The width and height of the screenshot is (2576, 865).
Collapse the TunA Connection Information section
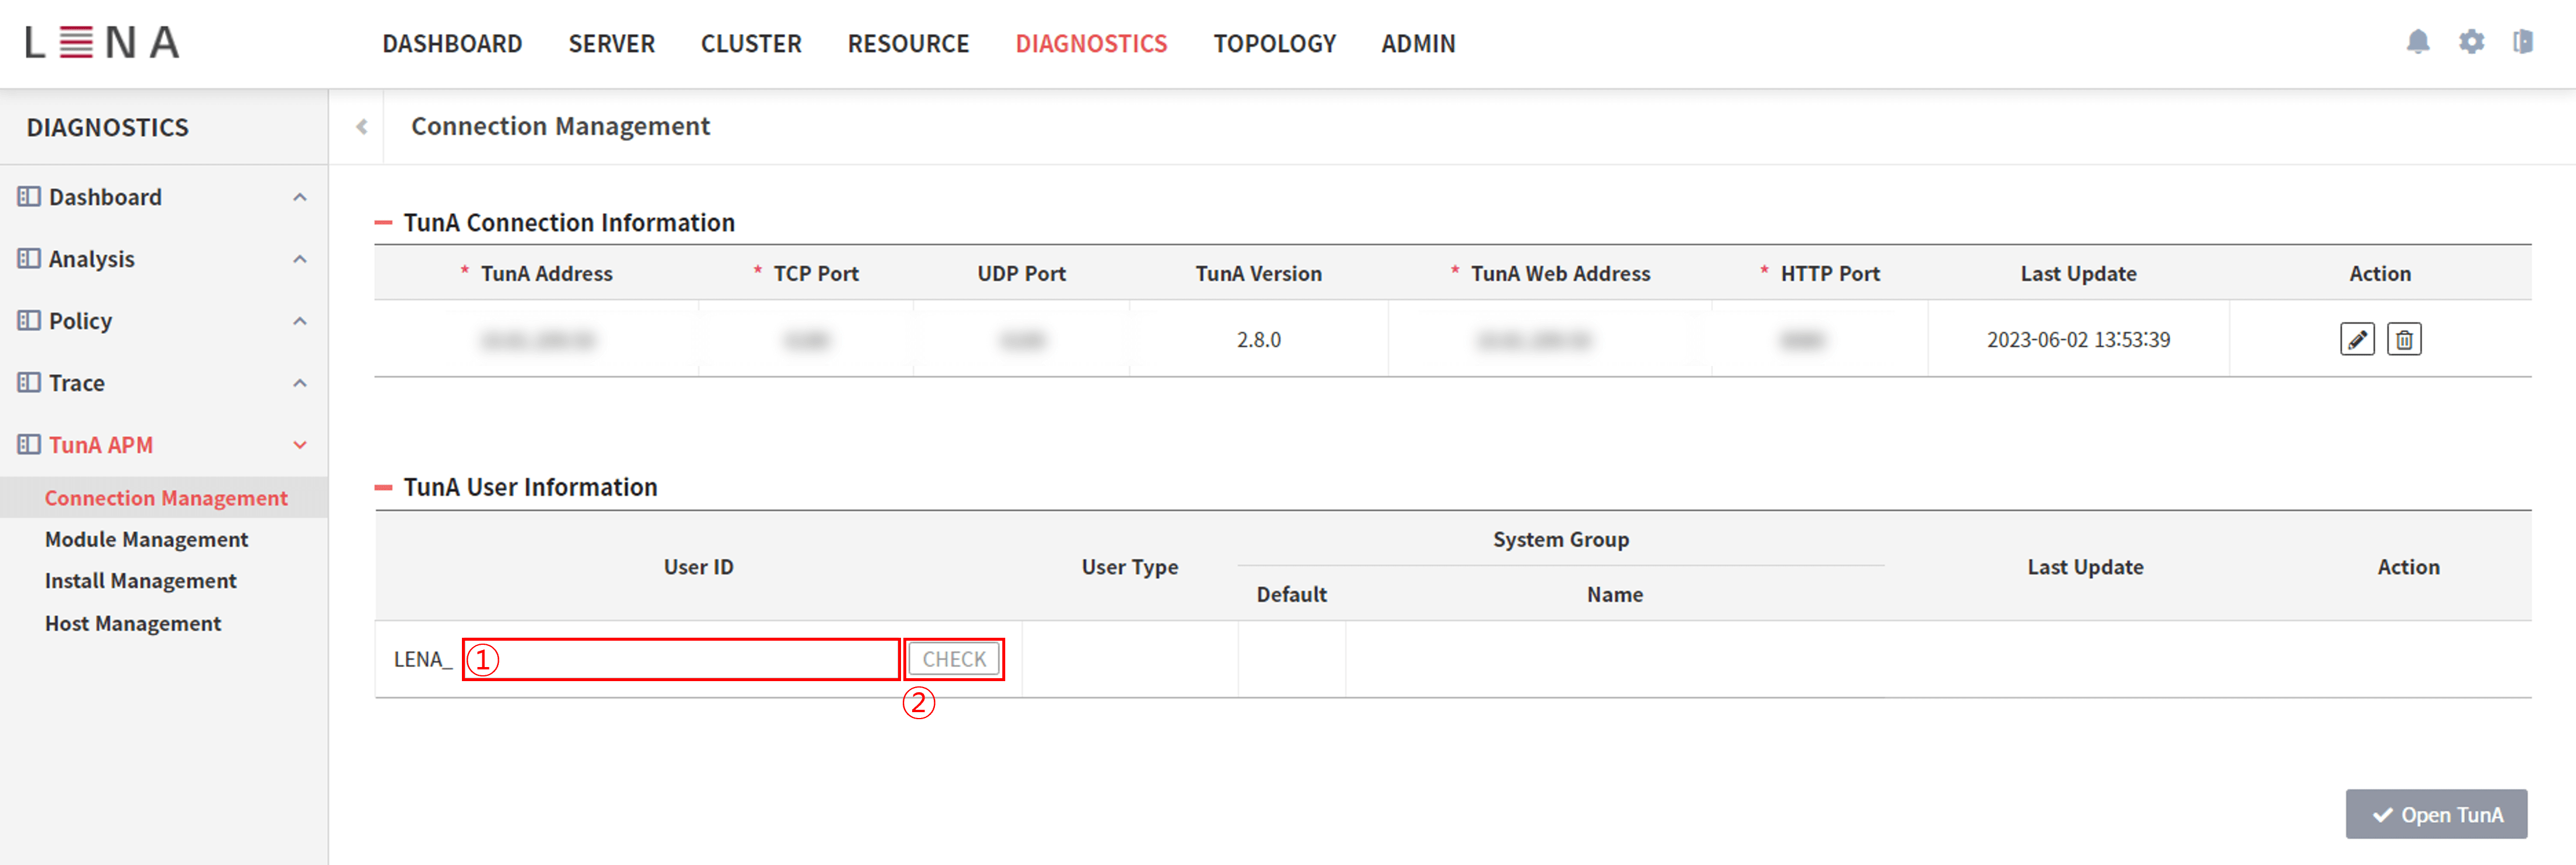click(385, 222)
